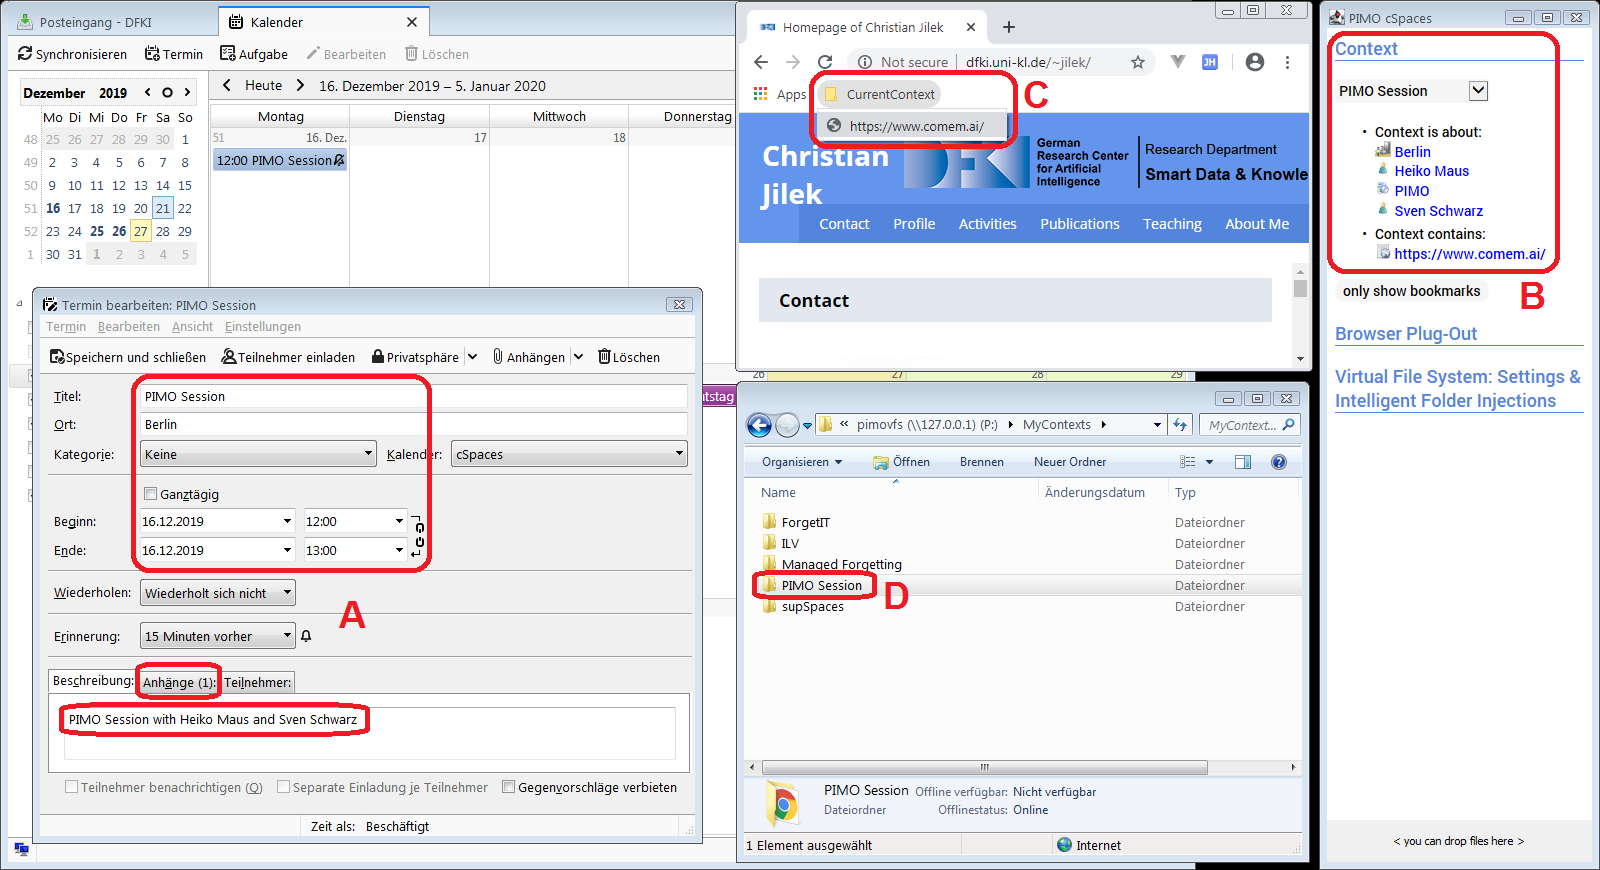Select the PIMO Session folder in Explorer
Screen dimensions: 1600x870
coord(821,586)
